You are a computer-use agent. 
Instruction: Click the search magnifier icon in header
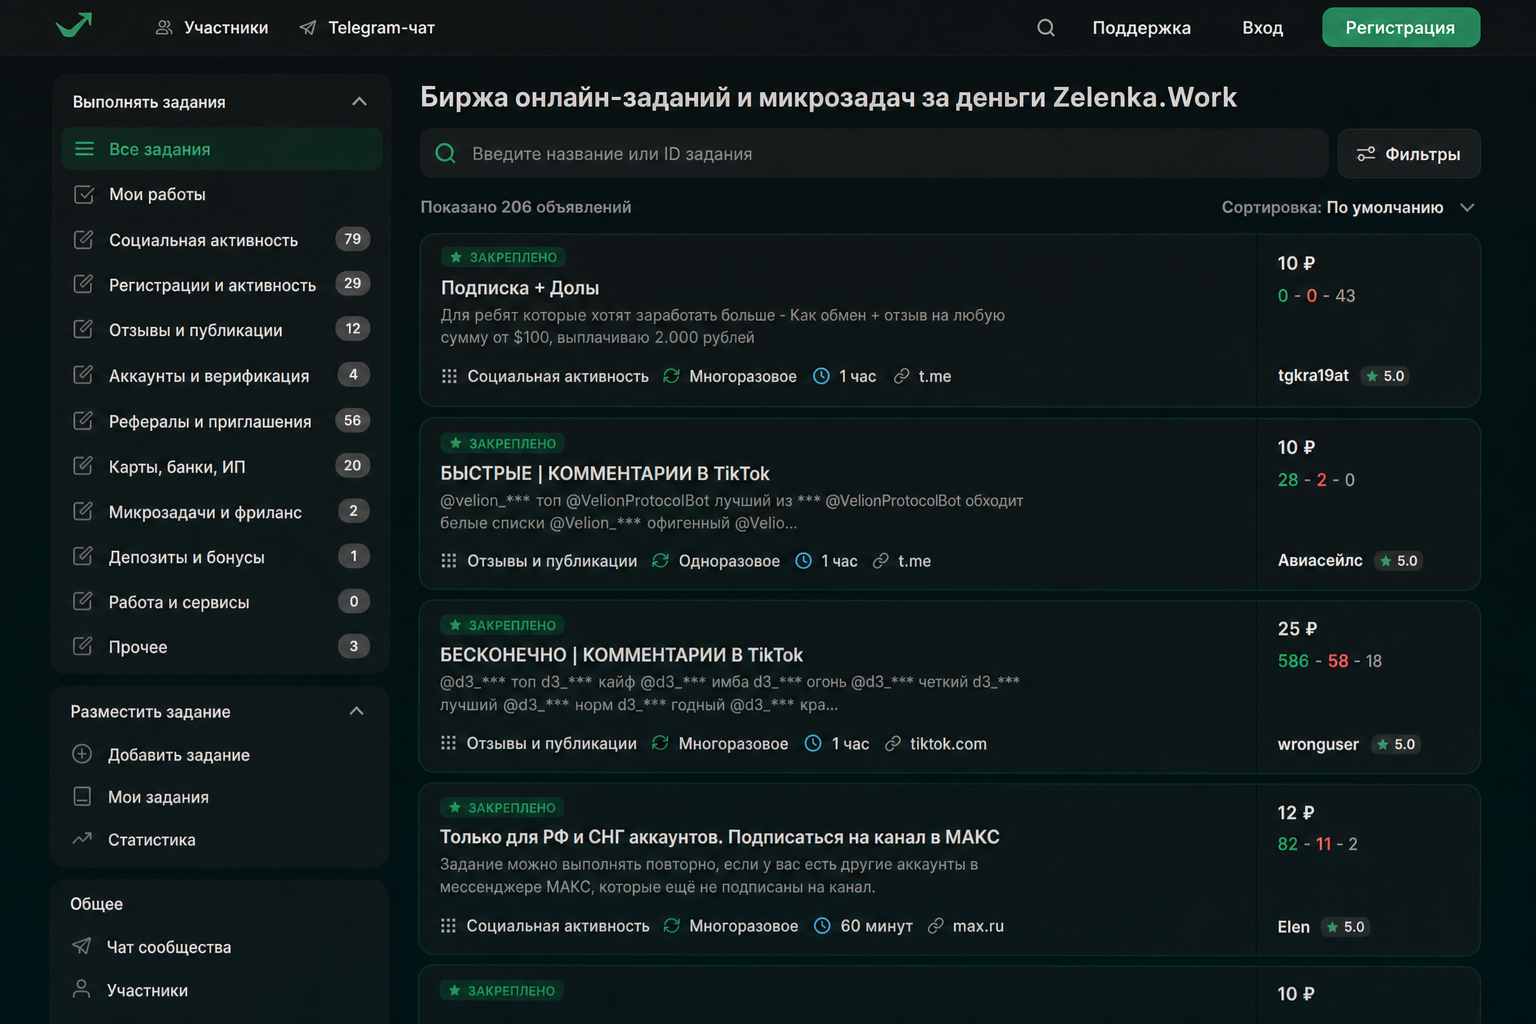click(1046, 28)
